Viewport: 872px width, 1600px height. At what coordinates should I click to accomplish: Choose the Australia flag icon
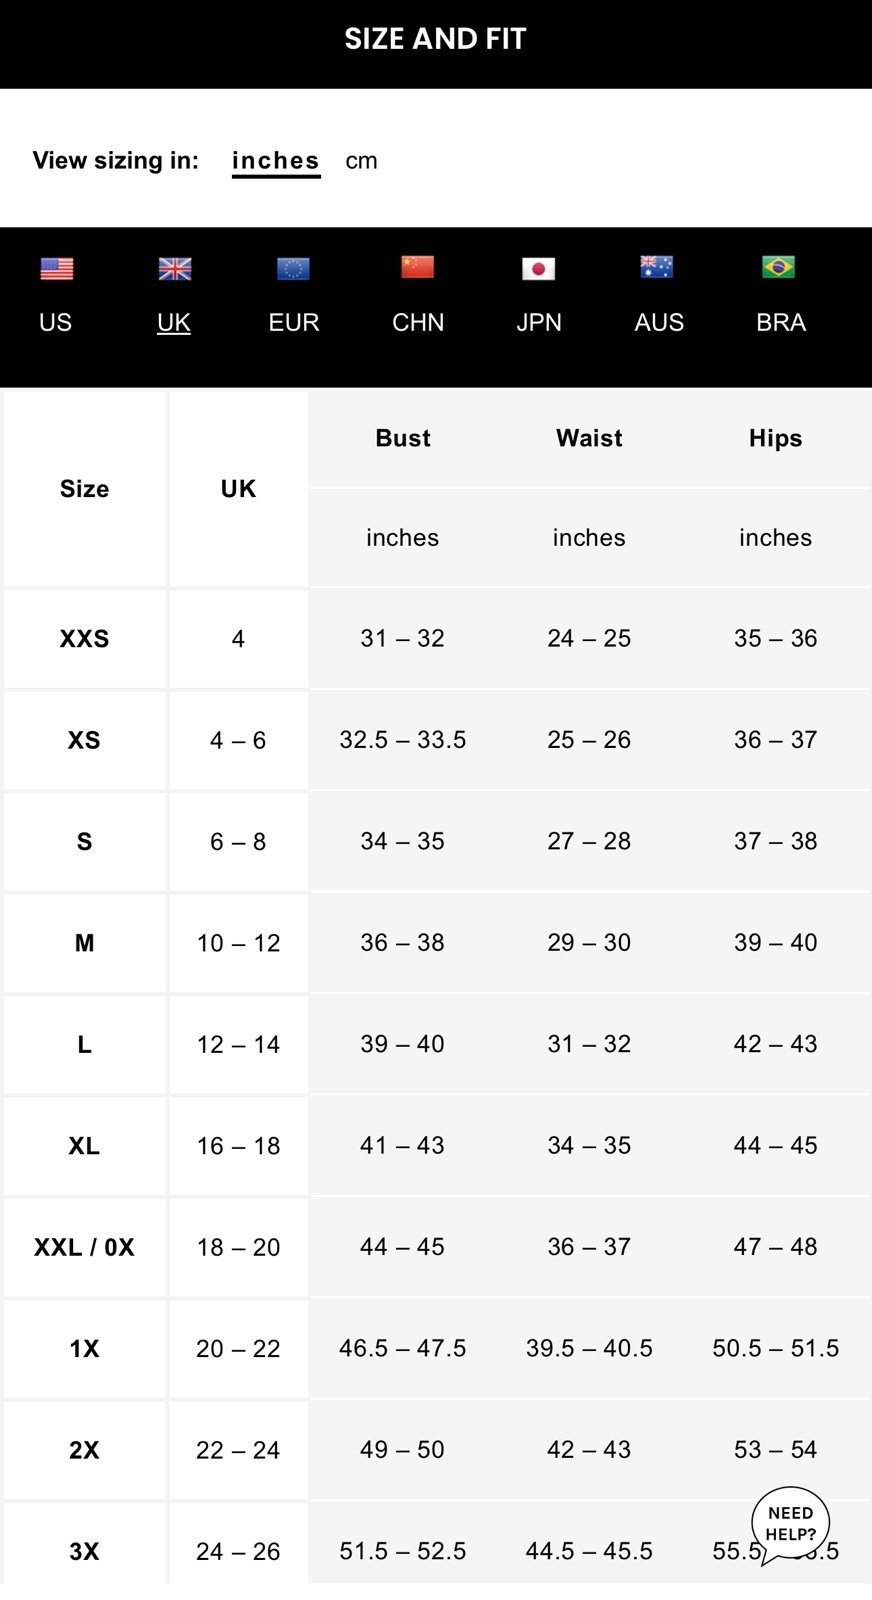(657, 267)
